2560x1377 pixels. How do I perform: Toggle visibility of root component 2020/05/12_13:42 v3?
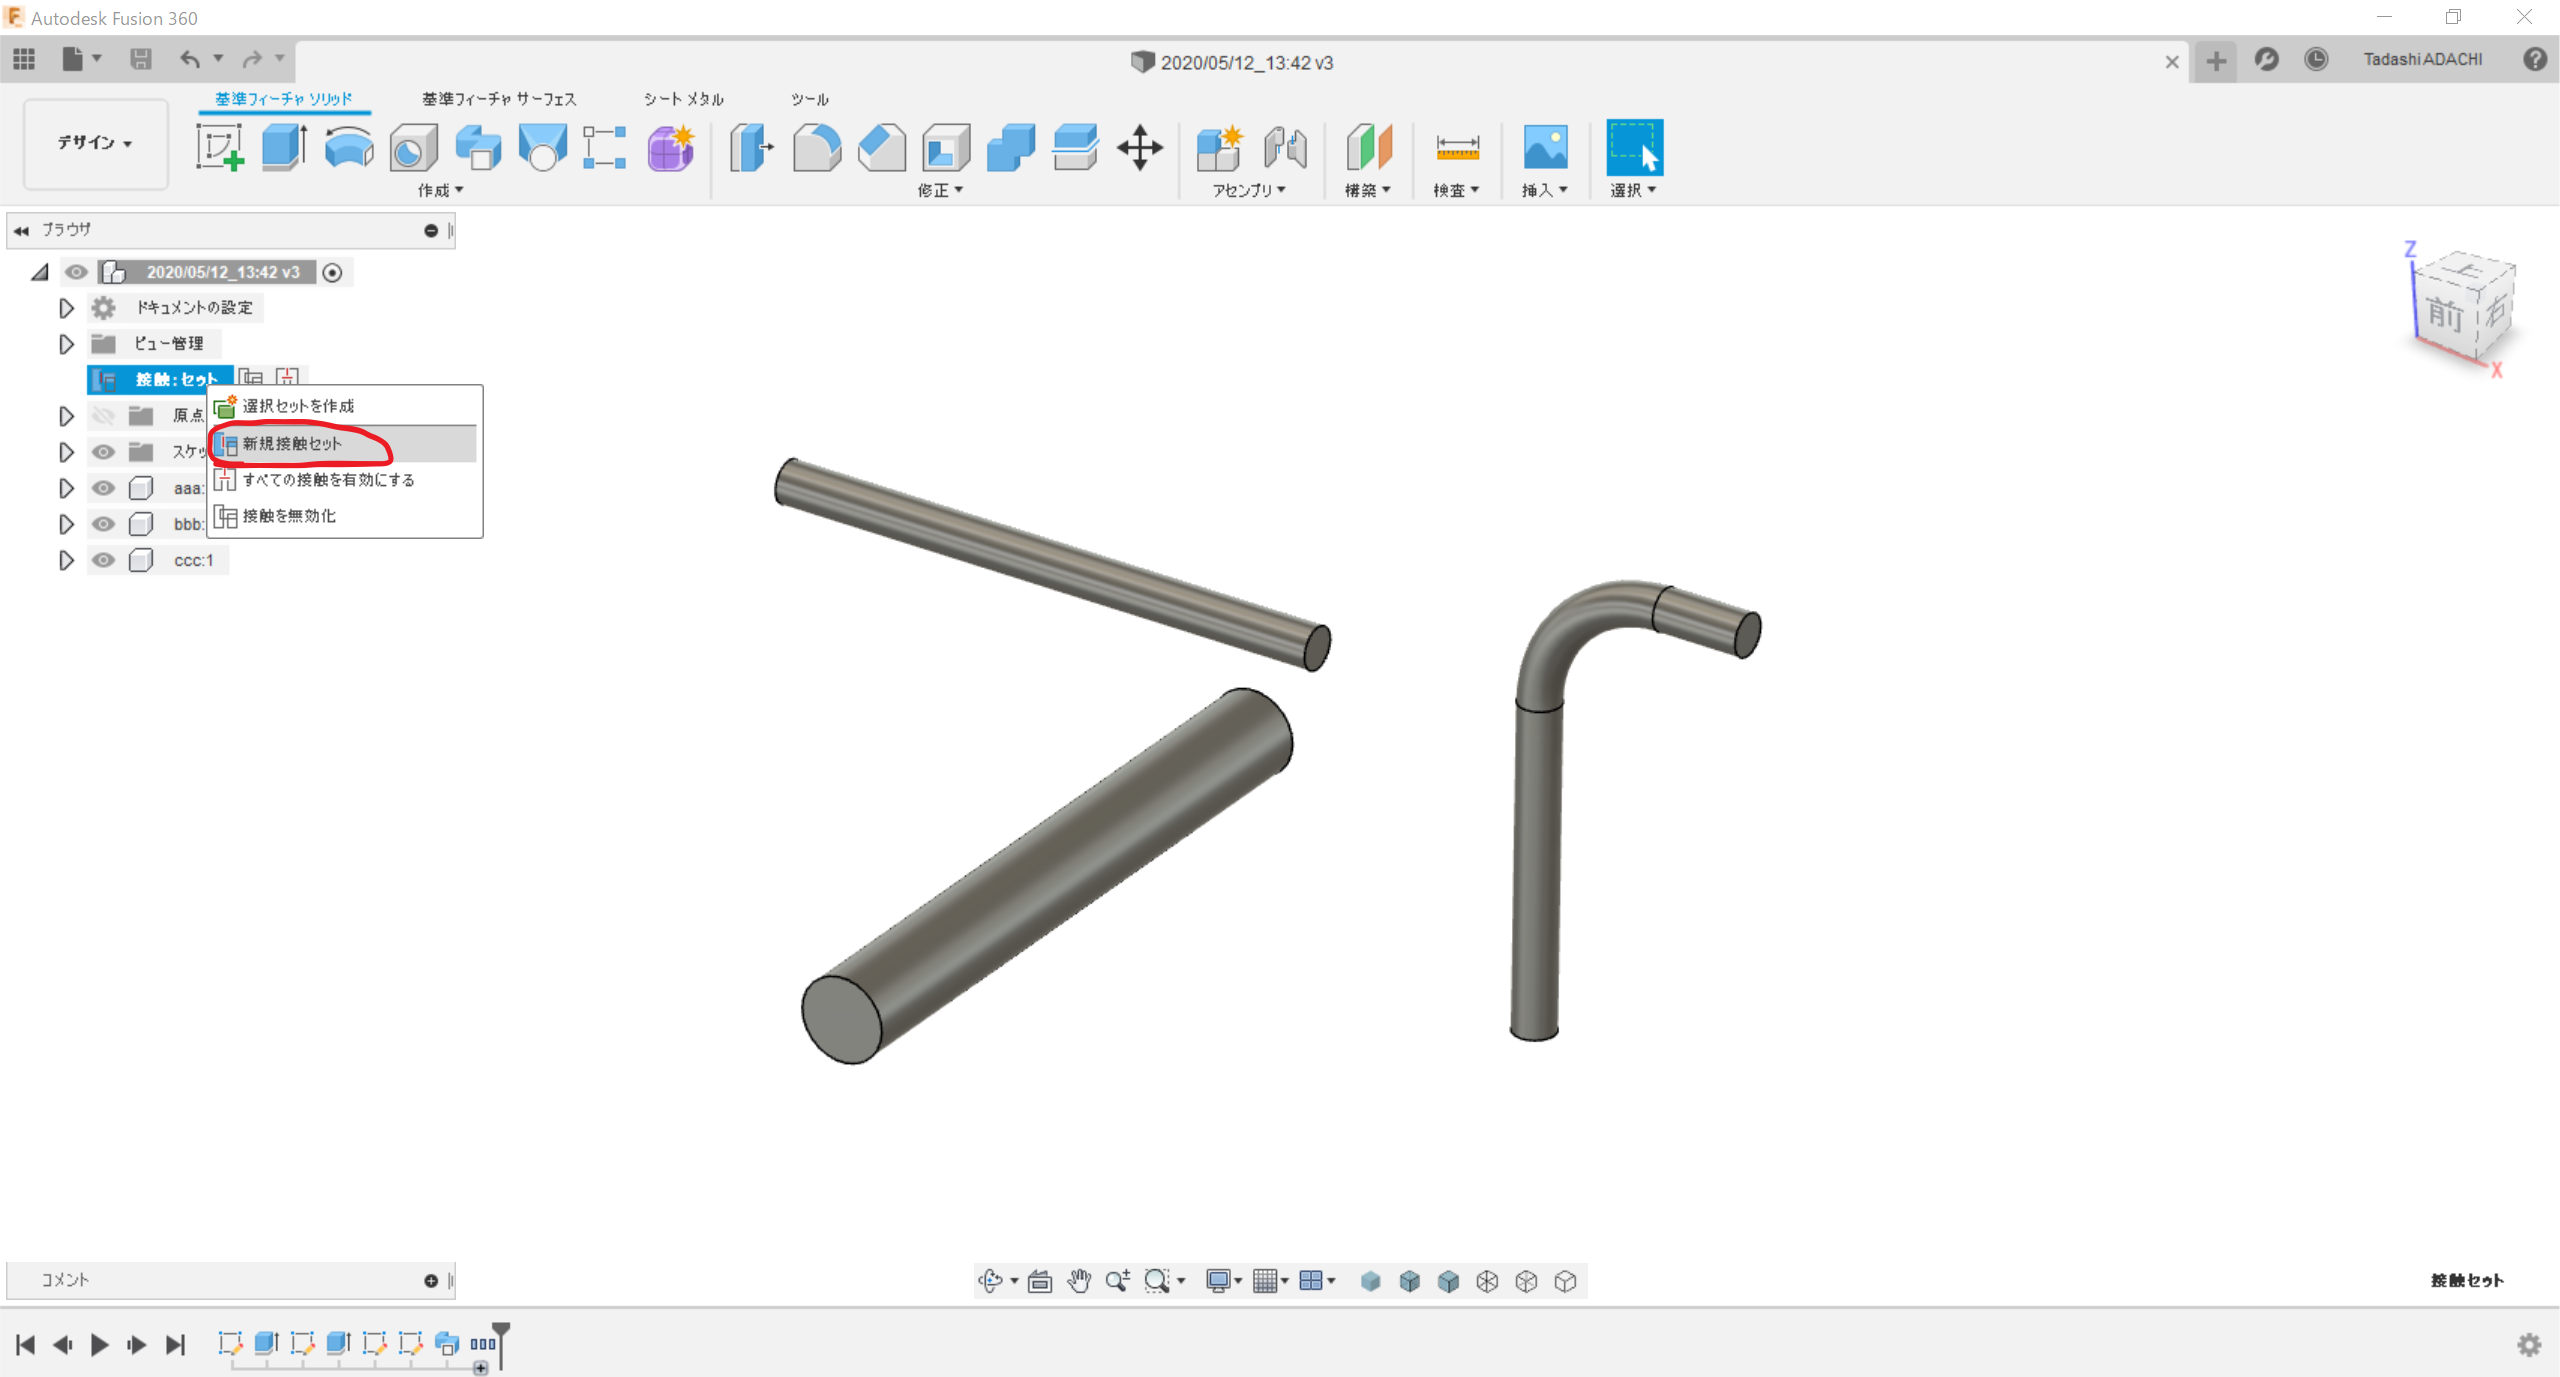[x=76, y=272]
